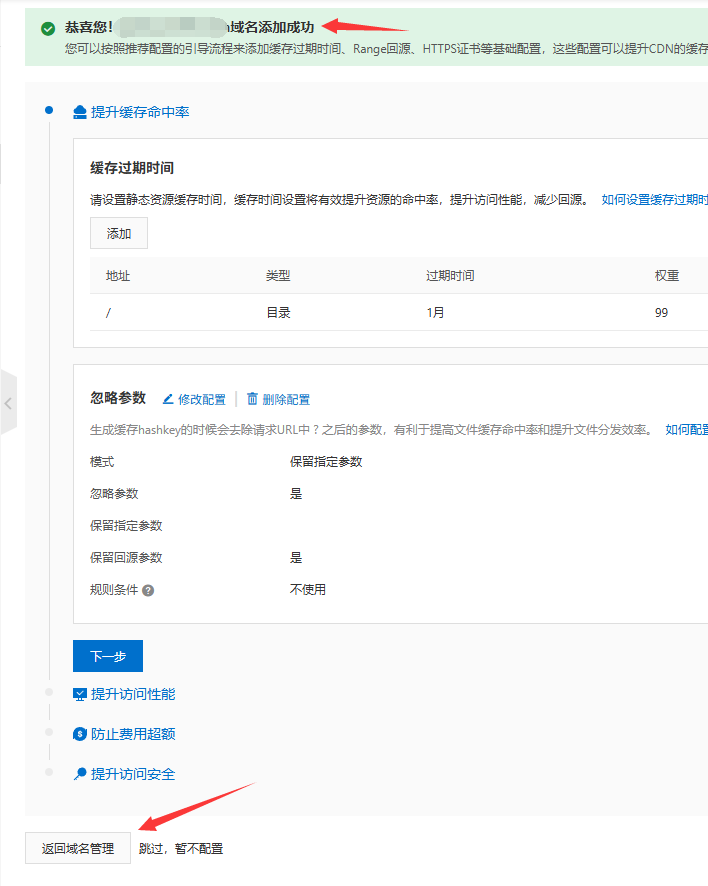Click the help icon next to 规则条件
Viewport: 708px width, 886px height.
point(148,590)
